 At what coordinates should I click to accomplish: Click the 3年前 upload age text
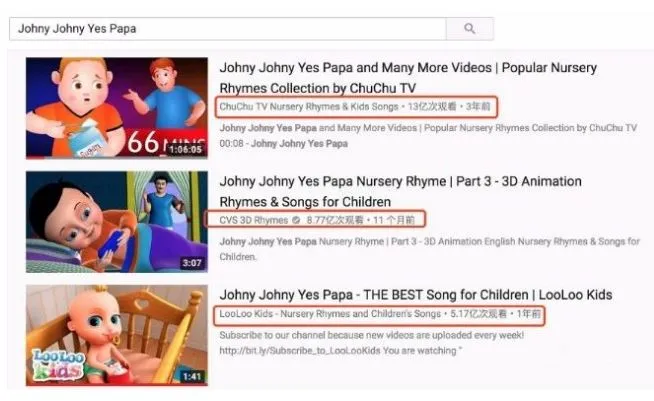(x=478, y=107)
